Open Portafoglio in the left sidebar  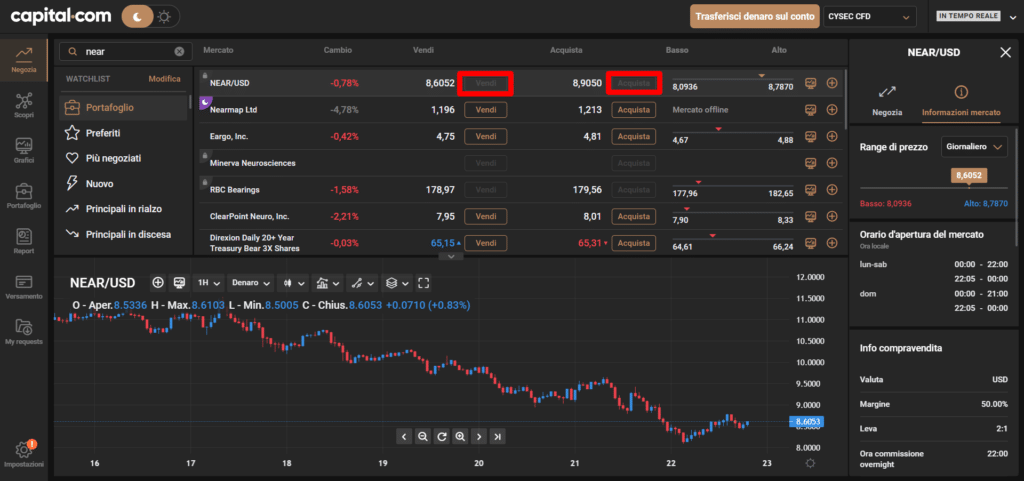tap(24, 196)
